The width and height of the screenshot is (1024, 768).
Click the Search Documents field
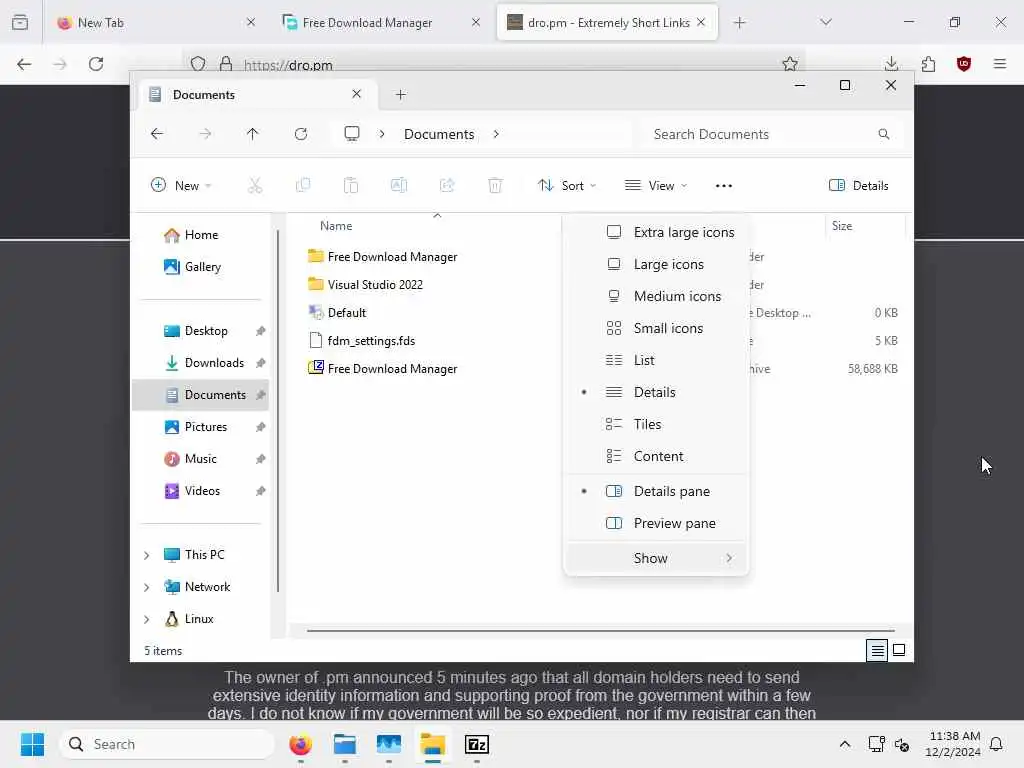[x=771, y=134]
